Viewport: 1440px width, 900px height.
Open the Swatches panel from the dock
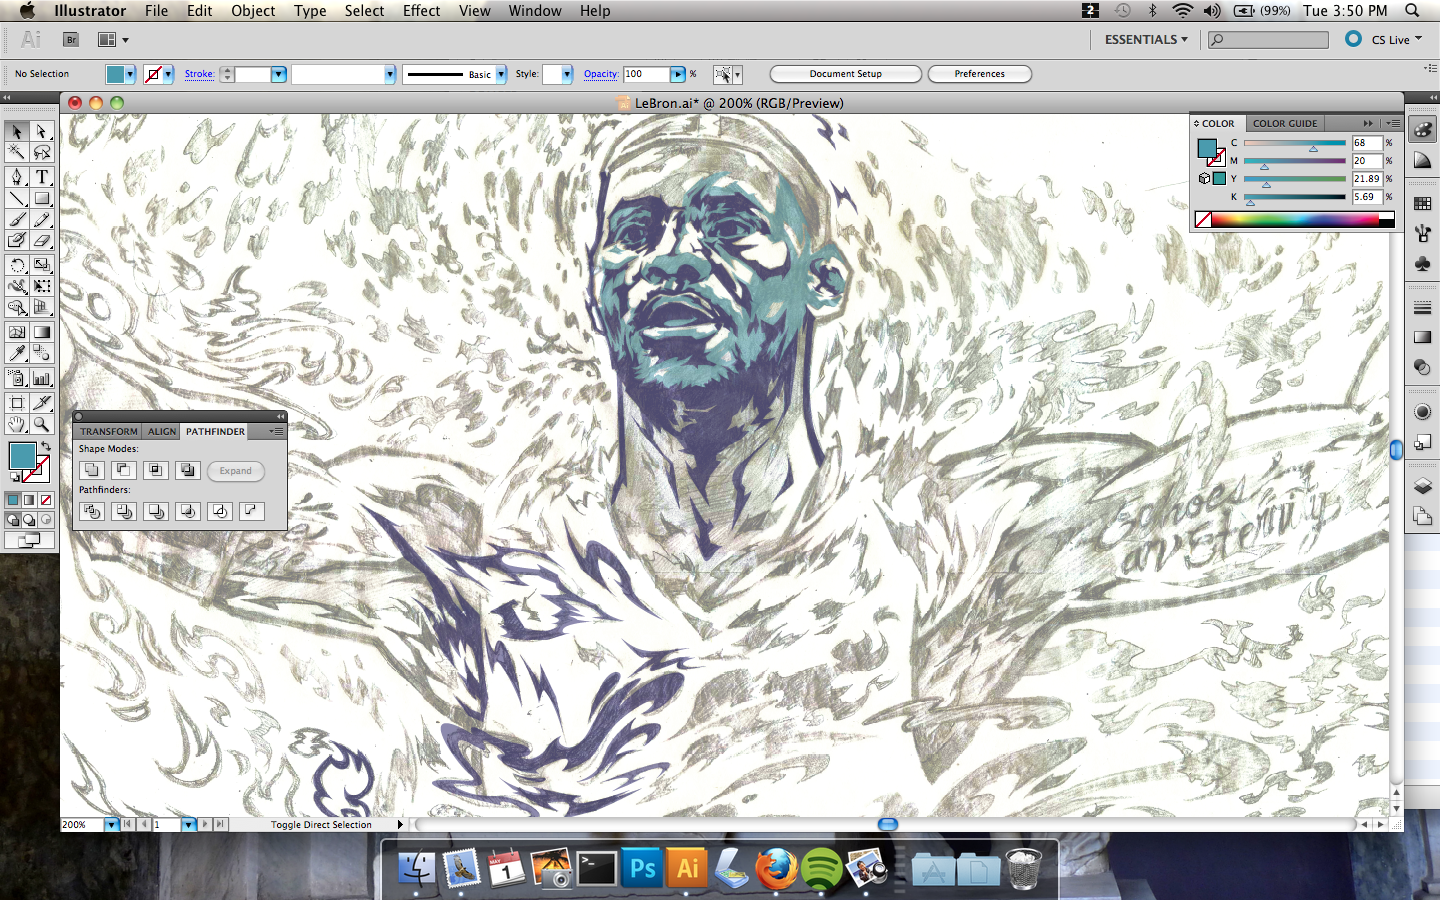pyautogui.click(x=1422, y=204)
